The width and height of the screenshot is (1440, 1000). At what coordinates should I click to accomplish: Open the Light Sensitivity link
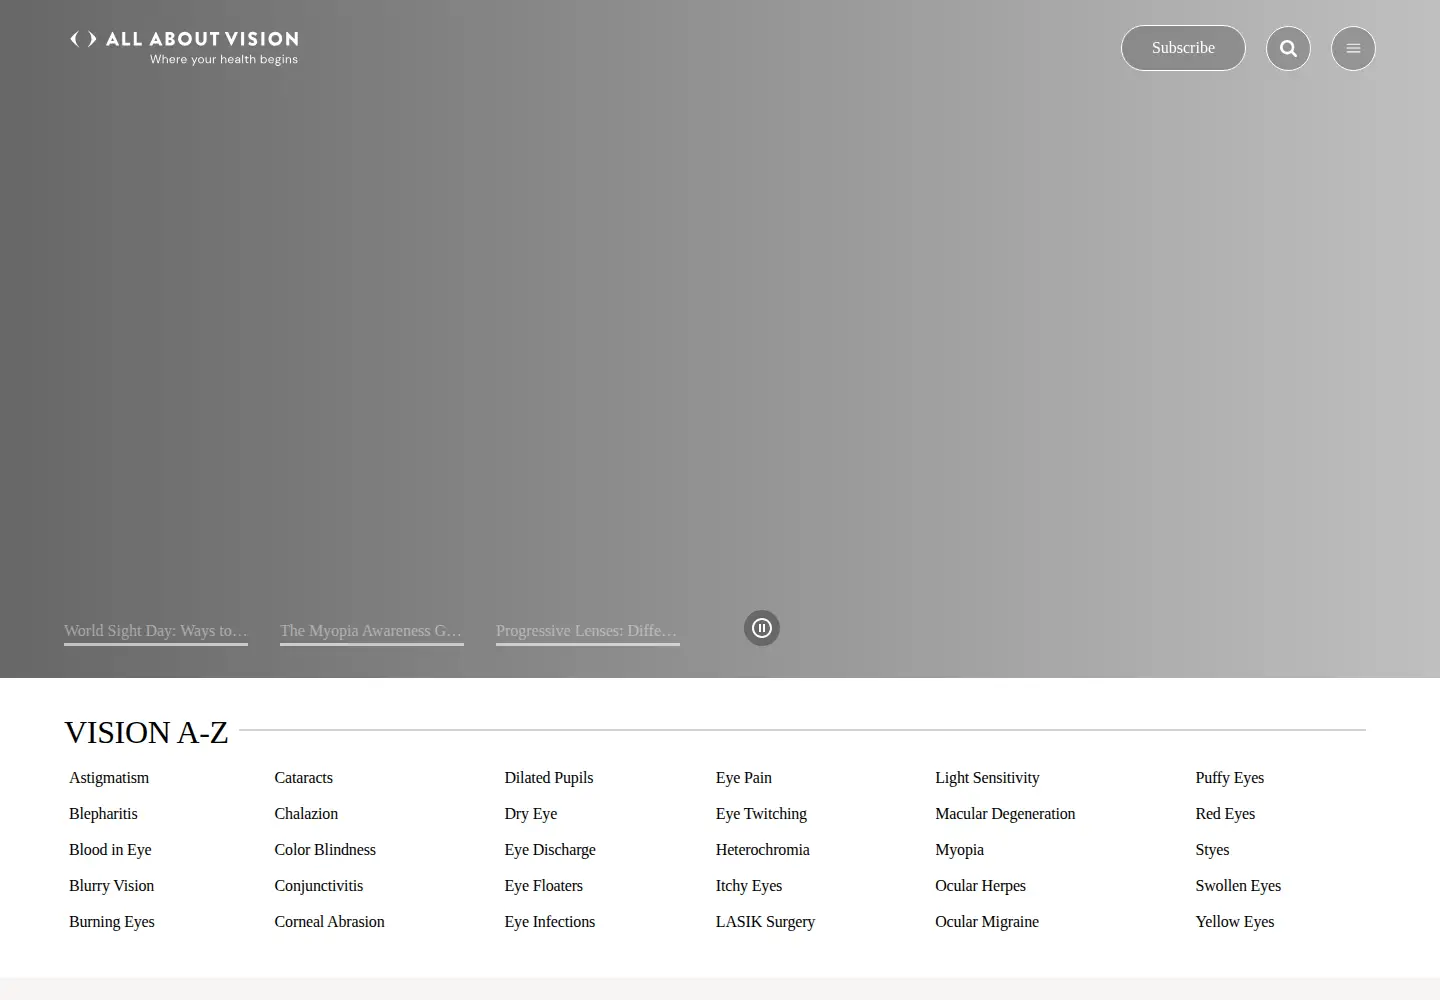click(x=987, y=778)
